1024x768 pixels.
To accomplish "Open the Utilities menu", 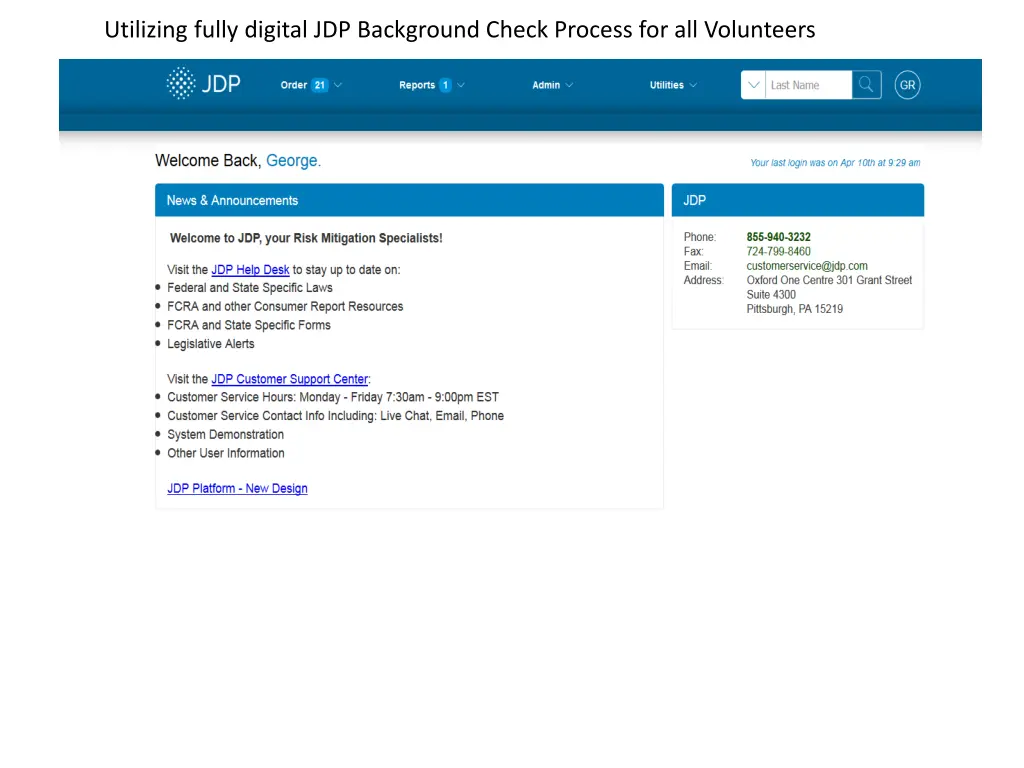I will pyautogui.click(x=673, y=85).
